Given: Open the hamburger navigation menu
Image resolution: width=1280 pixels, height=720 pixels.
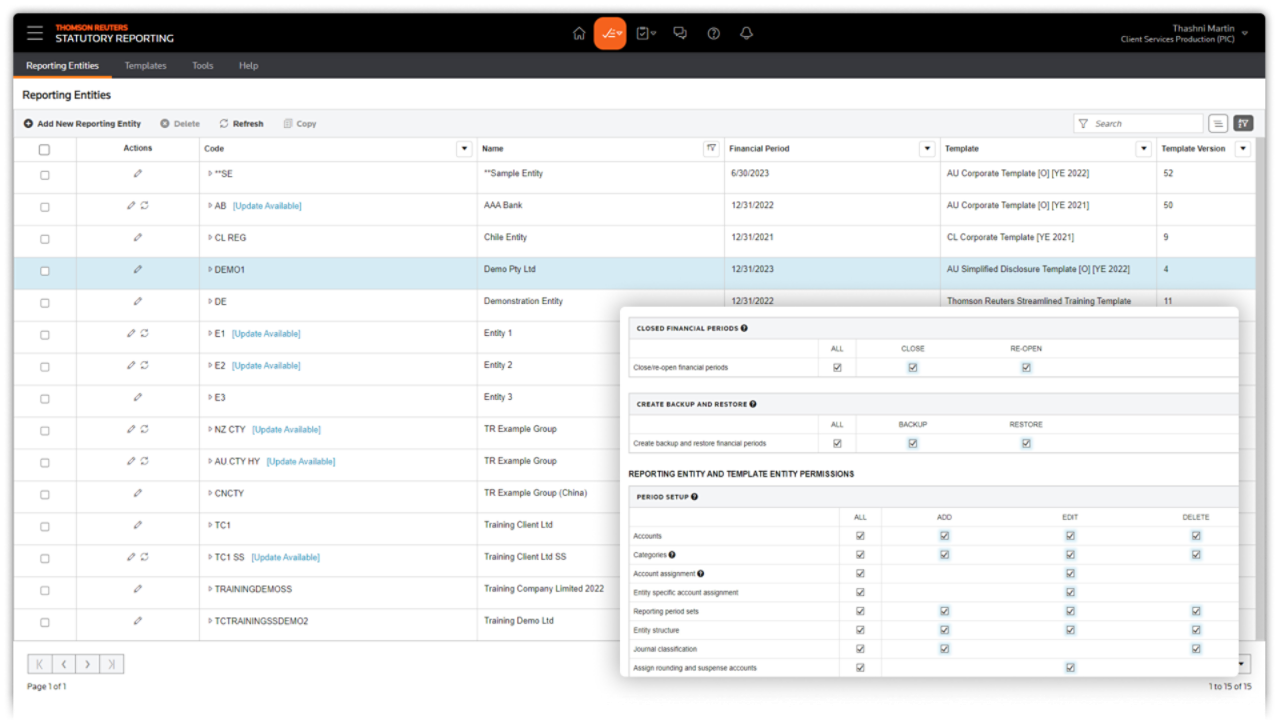Looking at the screenshot, I should [x=35, y=33].
